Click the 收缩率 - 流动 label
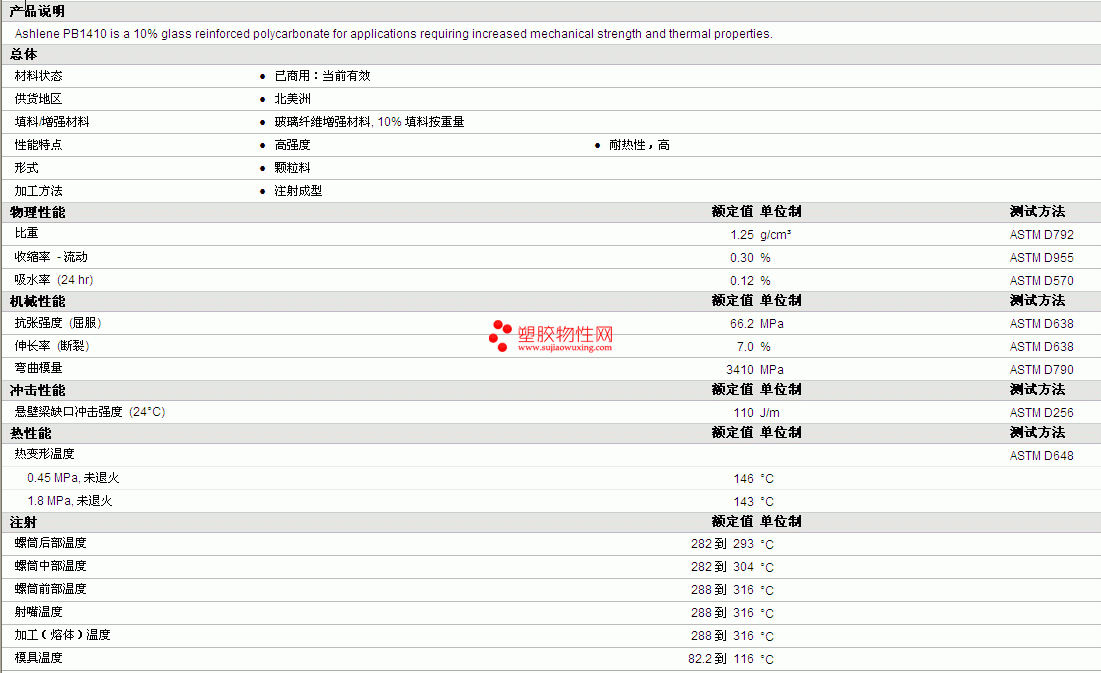The height and width of the screenshot is (673, 1101). [x=51, y=257]
